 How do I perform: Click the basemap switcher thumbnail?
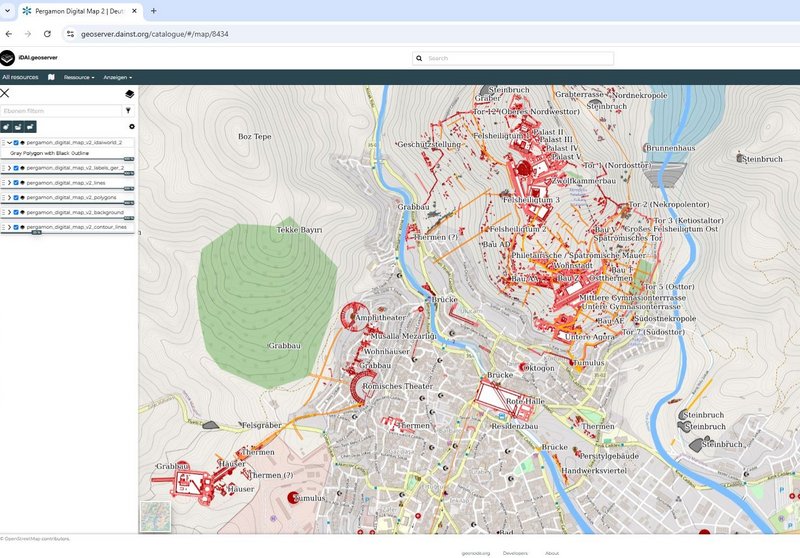(155, 516)
